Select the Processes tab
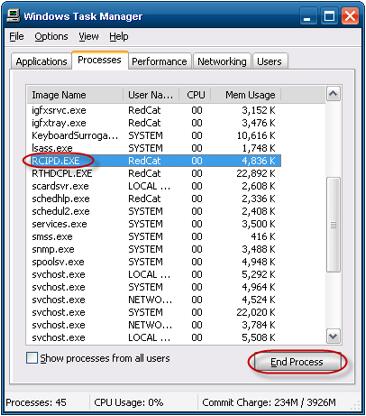This screenshot has width=366, height=416. coord(99,60)
